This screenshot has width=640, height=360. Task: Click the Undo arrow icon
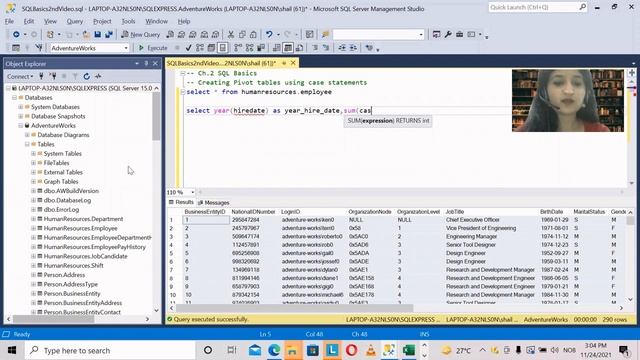[x=269, y=35]
